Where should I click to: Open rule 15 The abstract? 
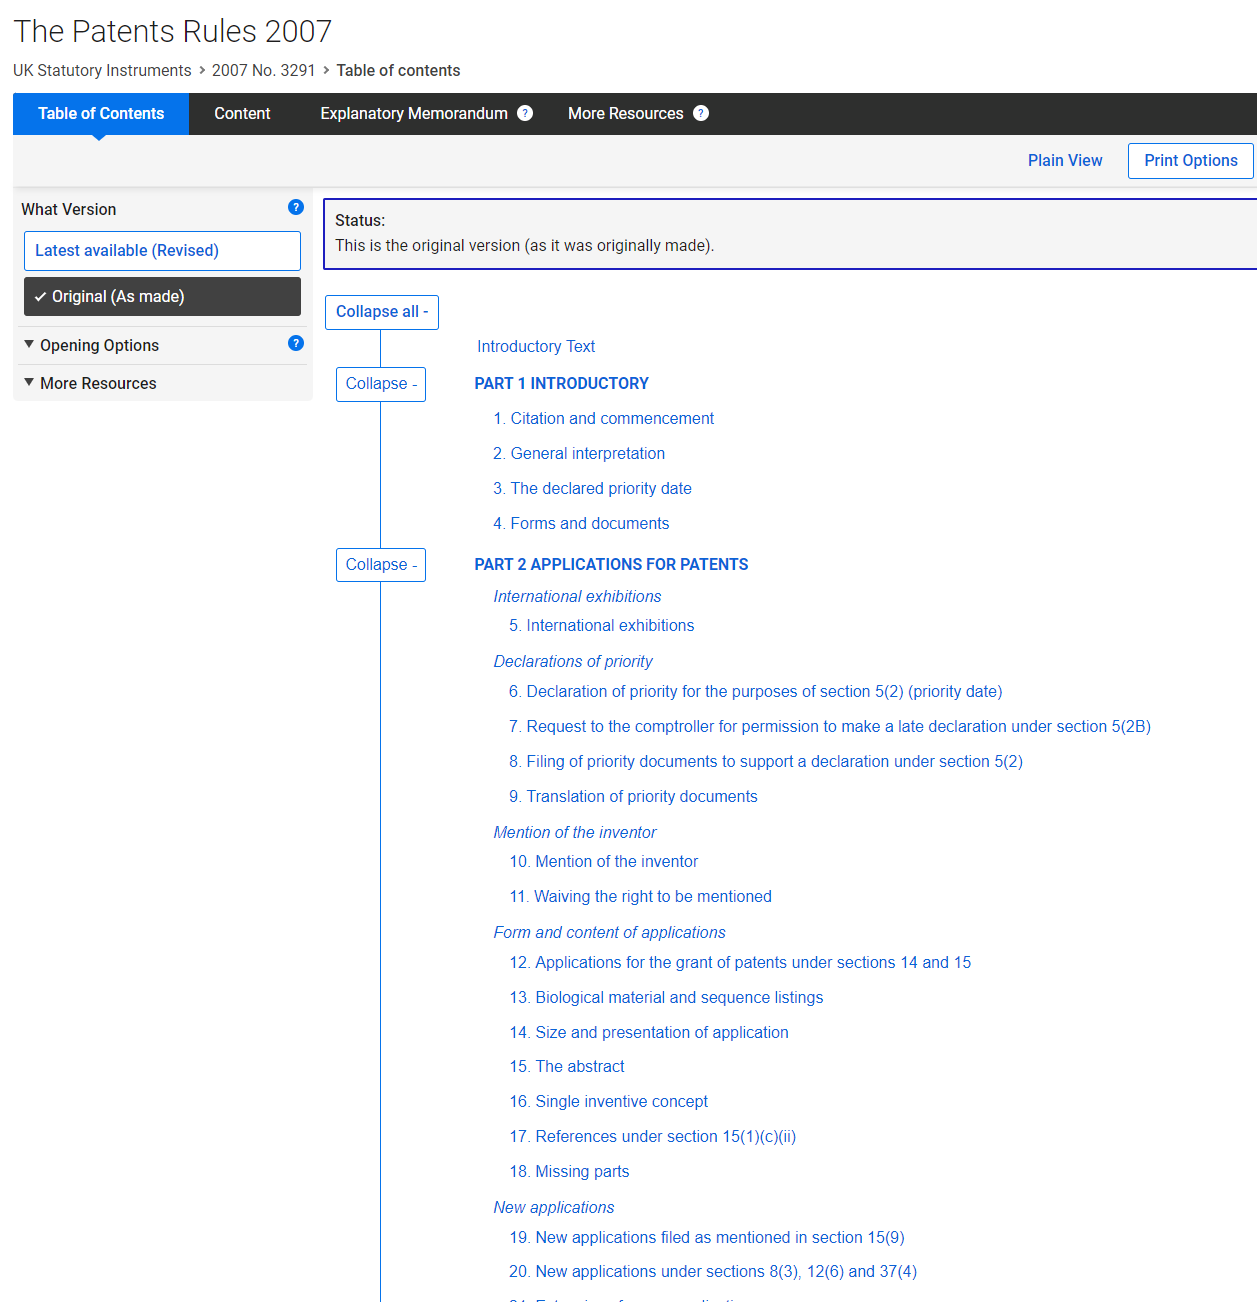click(x=567, y=1067)
